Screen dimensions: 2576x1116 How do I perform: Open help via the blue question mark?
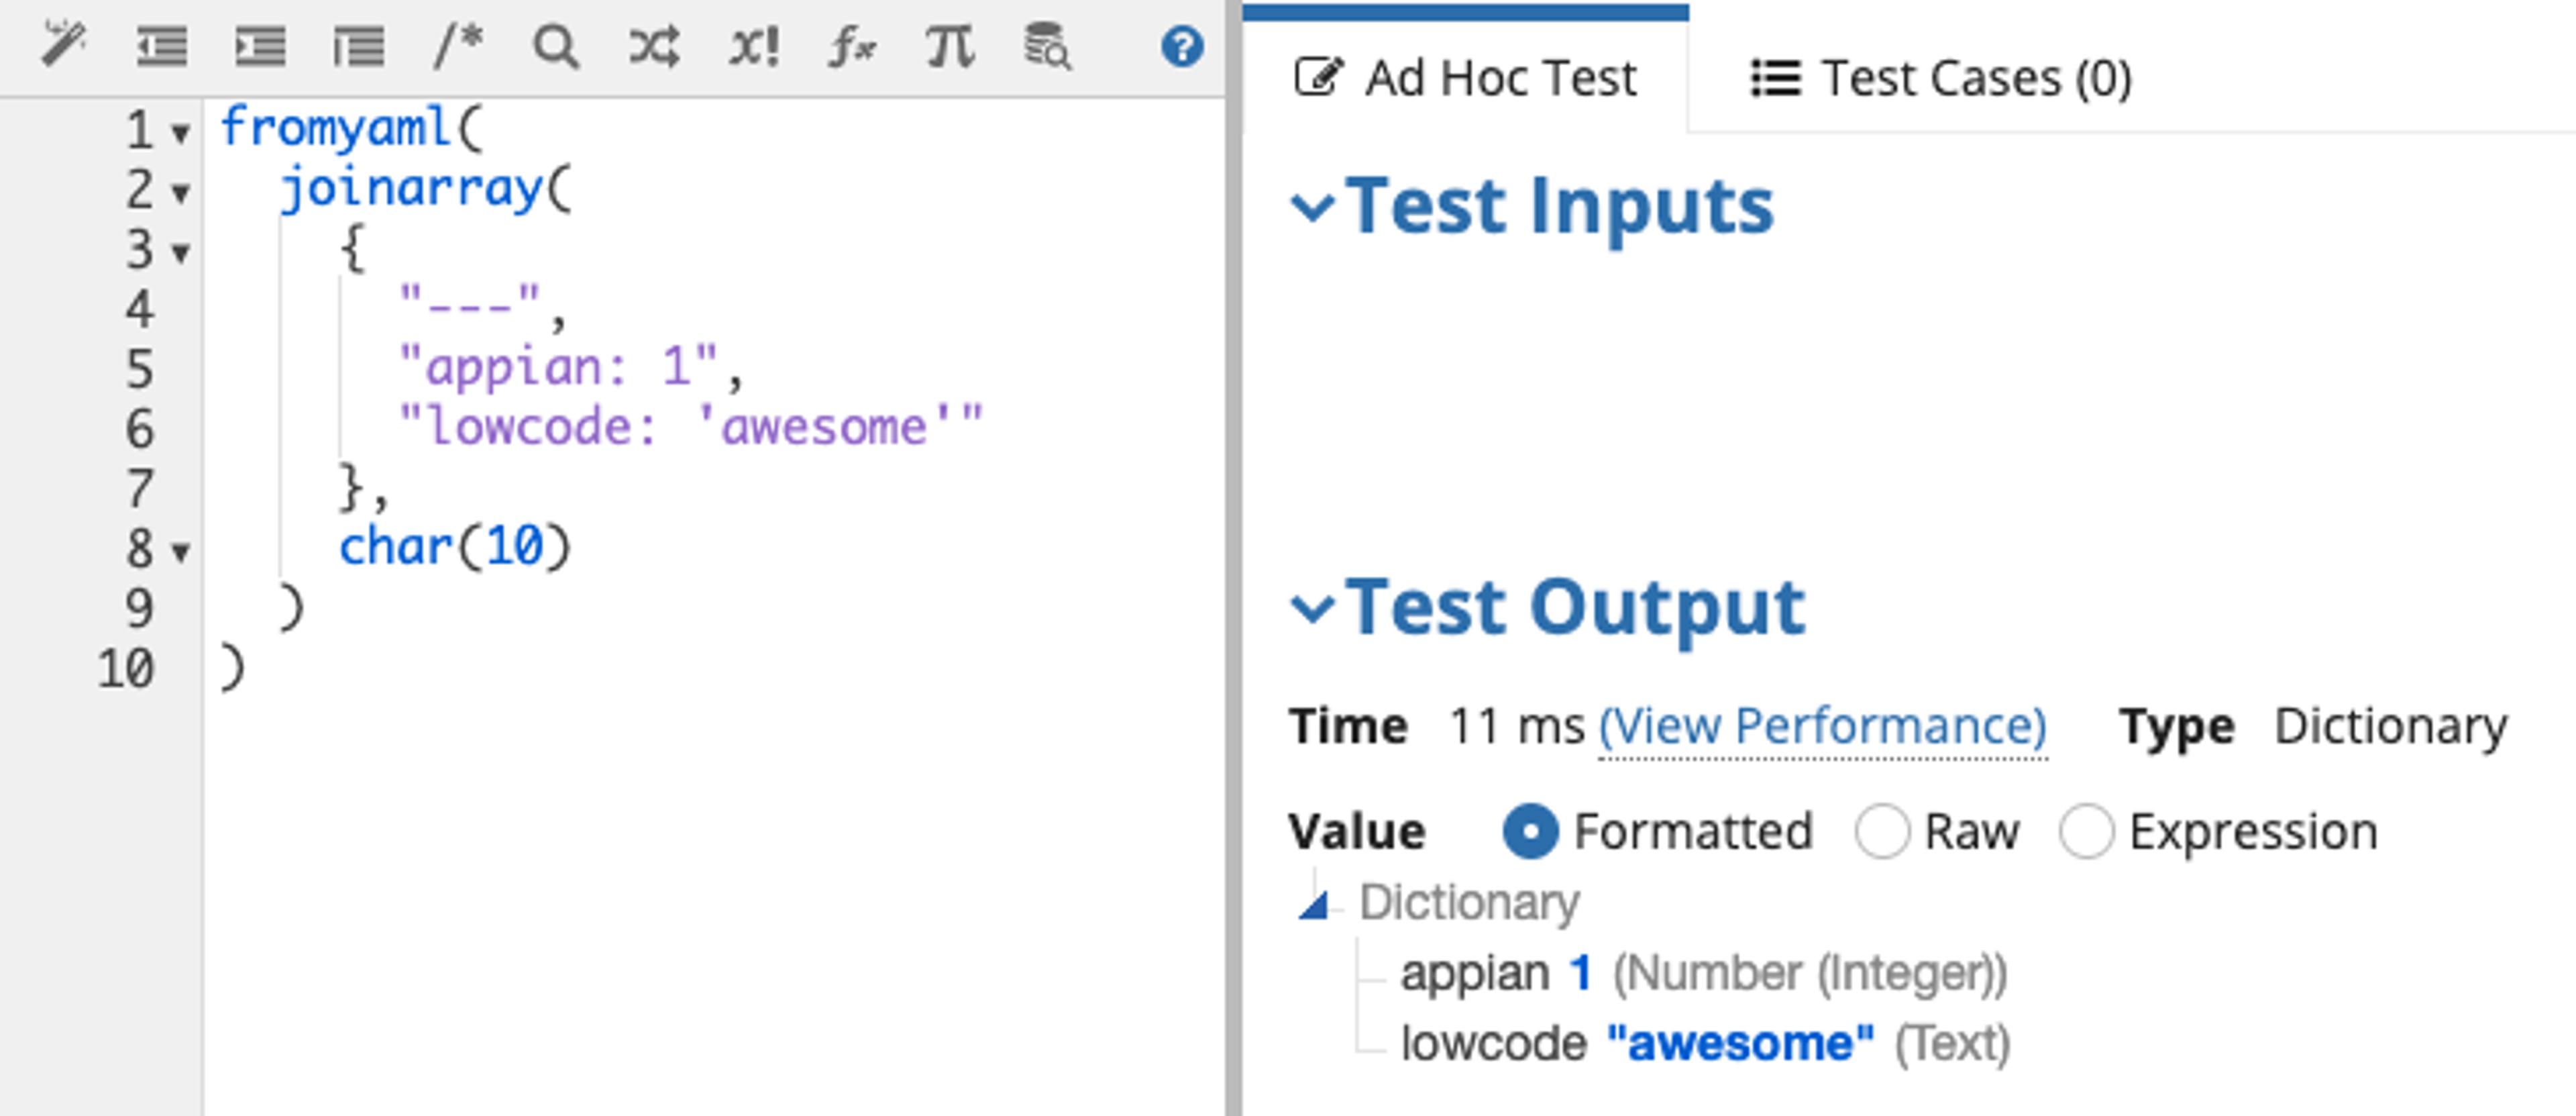click(x=1182, y=47)
